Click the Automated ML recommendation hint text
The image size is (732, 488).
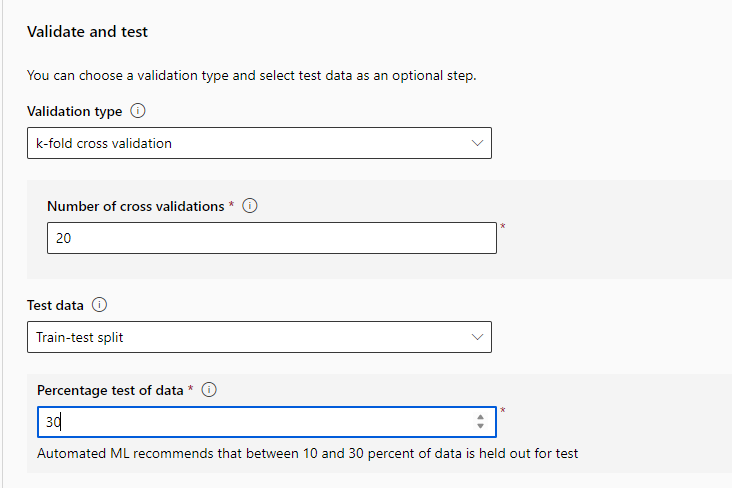tap(307, 453)
